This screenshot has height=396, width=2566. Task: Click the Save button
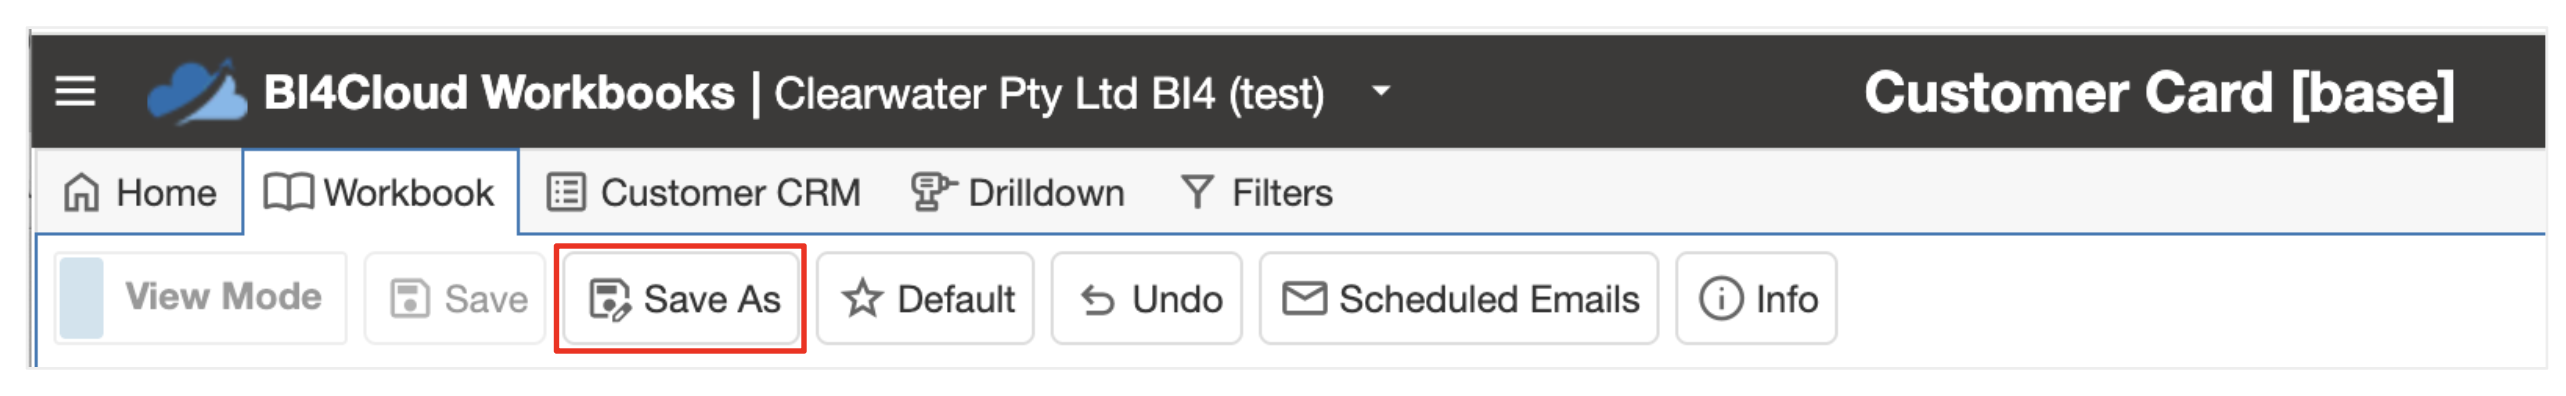point(456,298)
